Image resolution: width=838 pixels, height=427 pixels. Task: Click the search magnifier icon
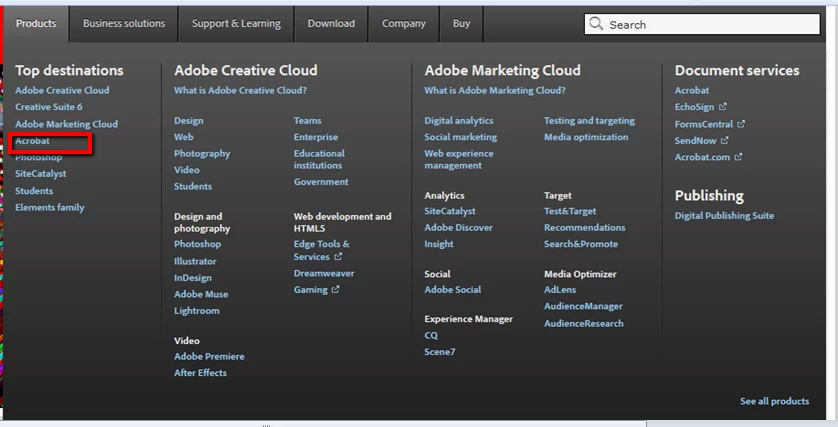coord(596,24)
